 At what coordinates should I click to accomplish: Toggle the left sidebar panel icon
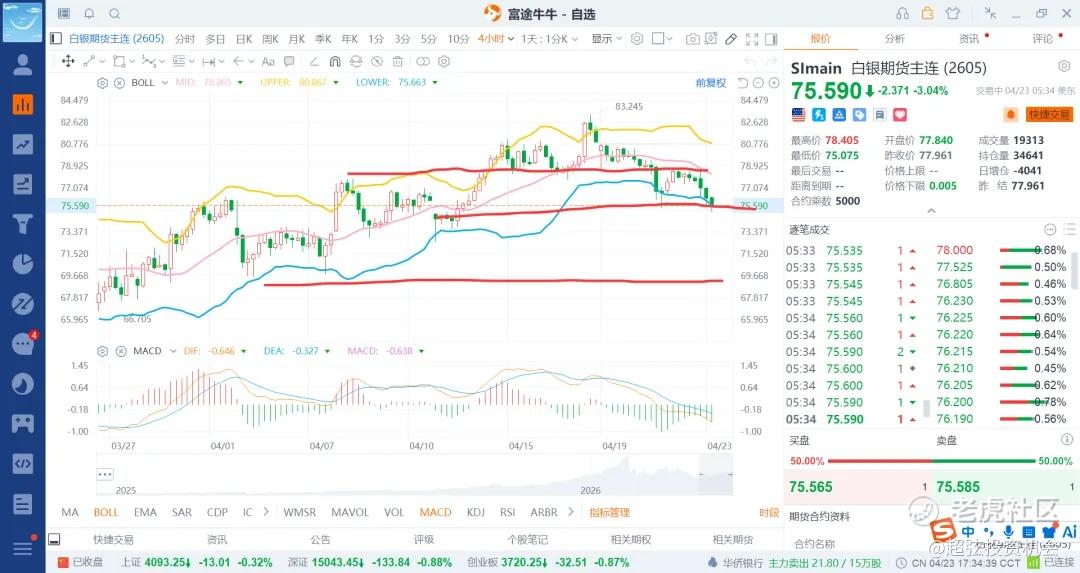tap(56, 39)
